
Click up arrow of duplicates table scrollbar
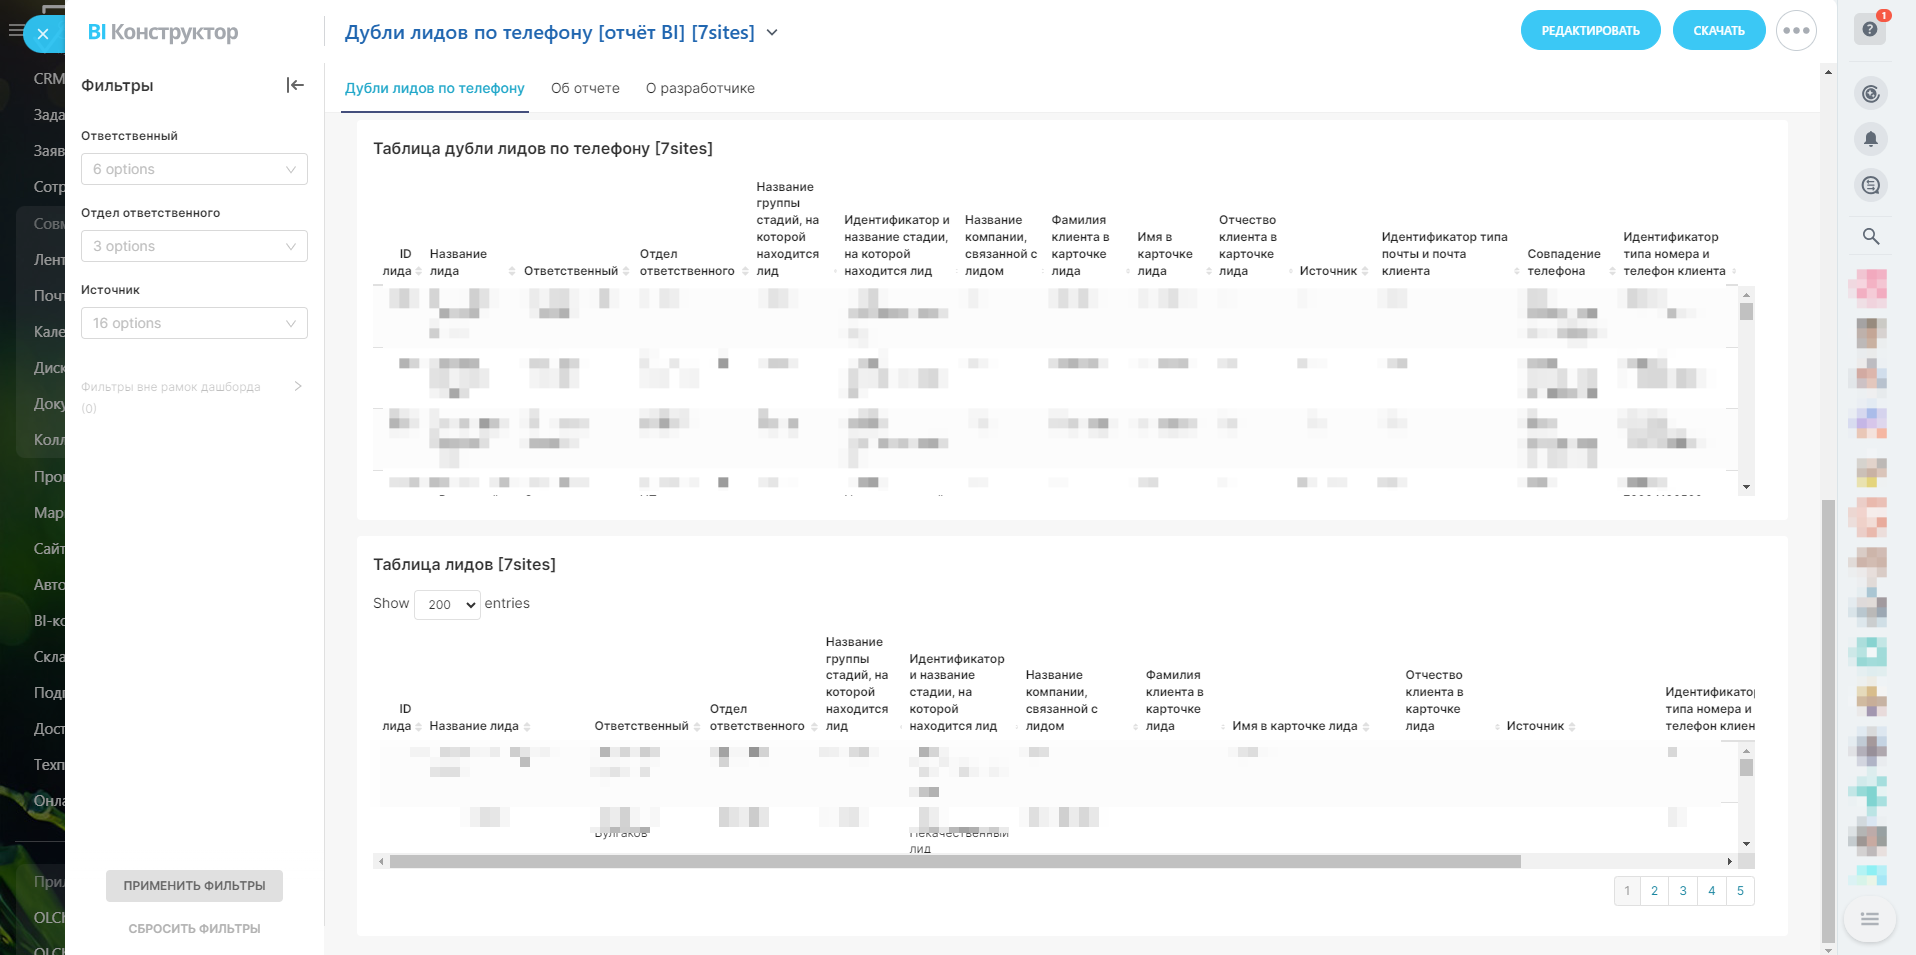click(x=1747, y=295)
